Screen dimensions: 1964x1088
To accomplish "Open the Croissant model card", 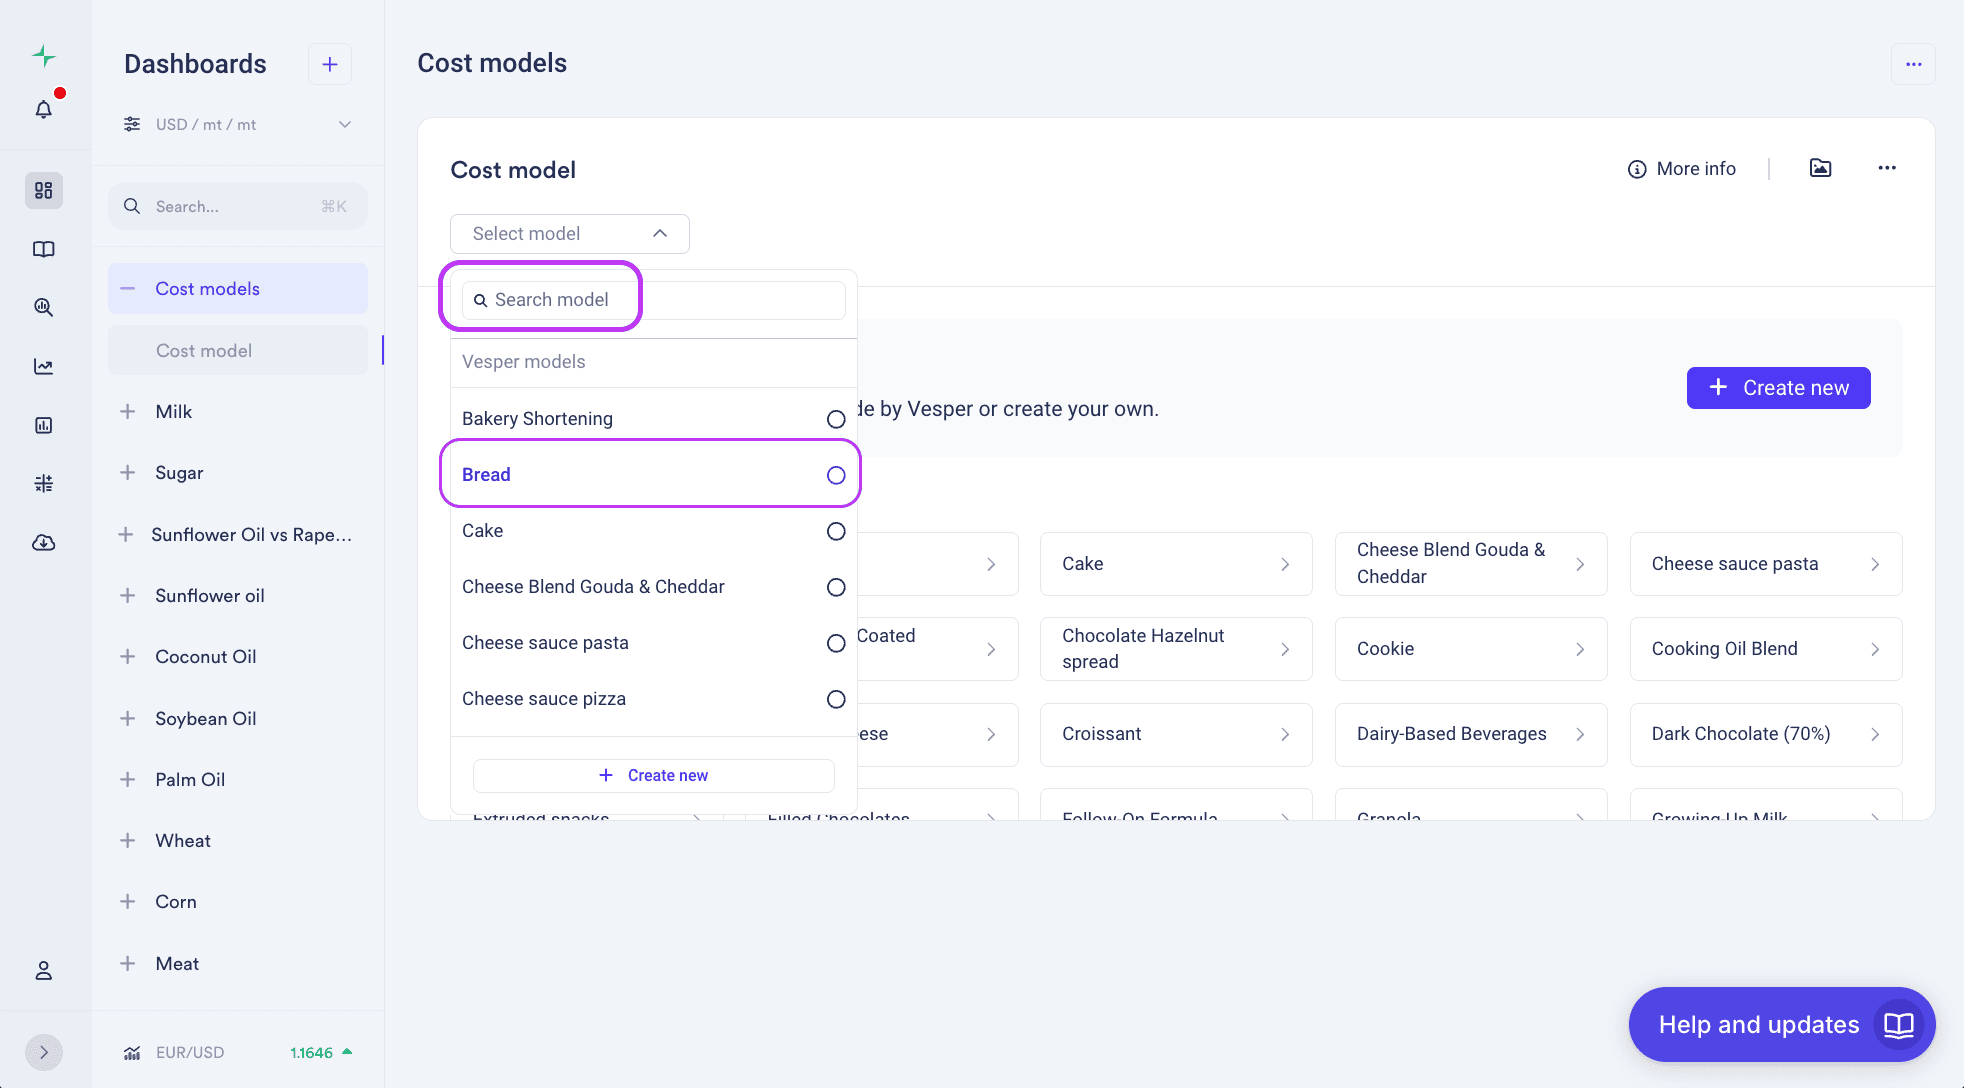I will pos(1176,734).
